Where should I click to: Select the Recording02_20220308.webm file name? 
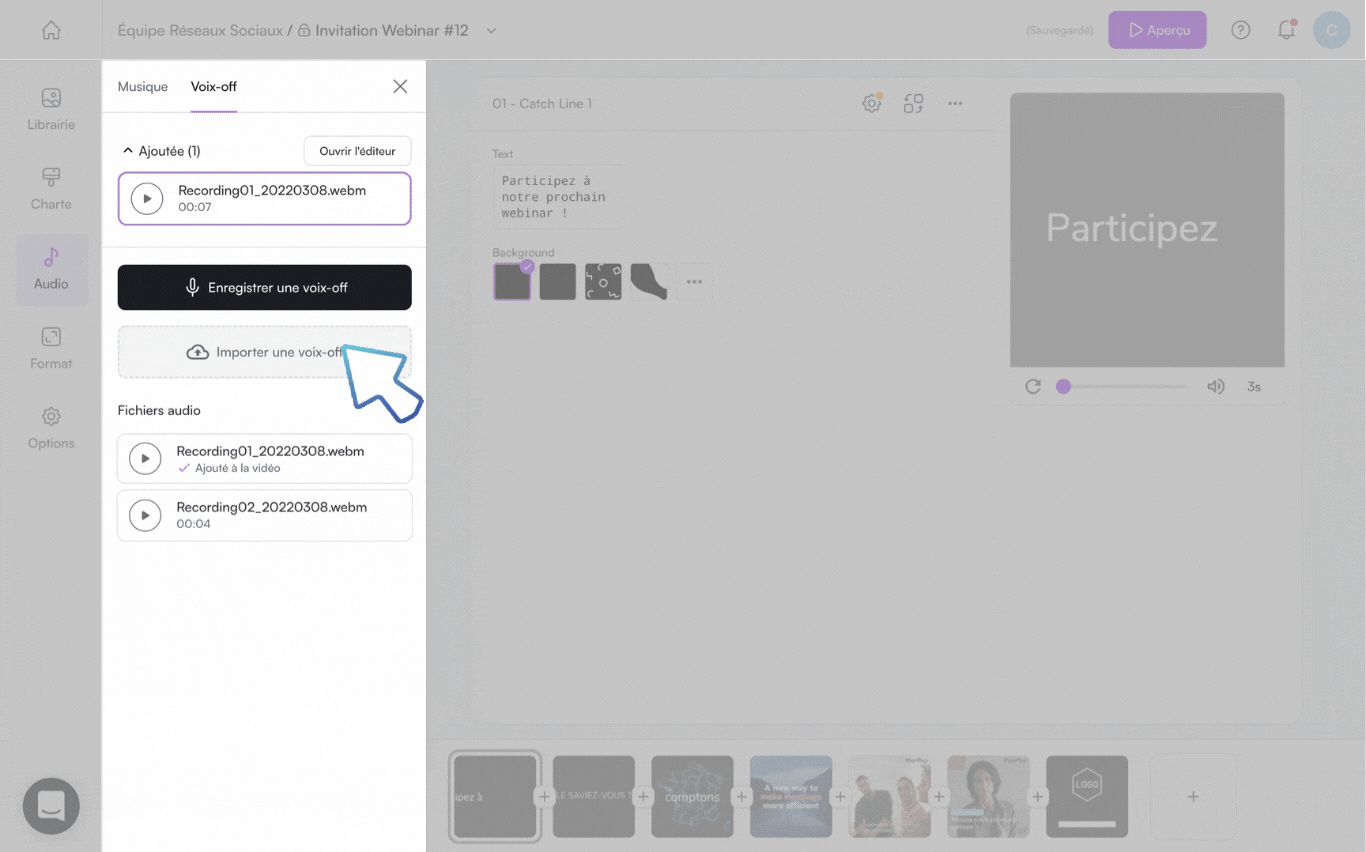[x=272, y=507]
